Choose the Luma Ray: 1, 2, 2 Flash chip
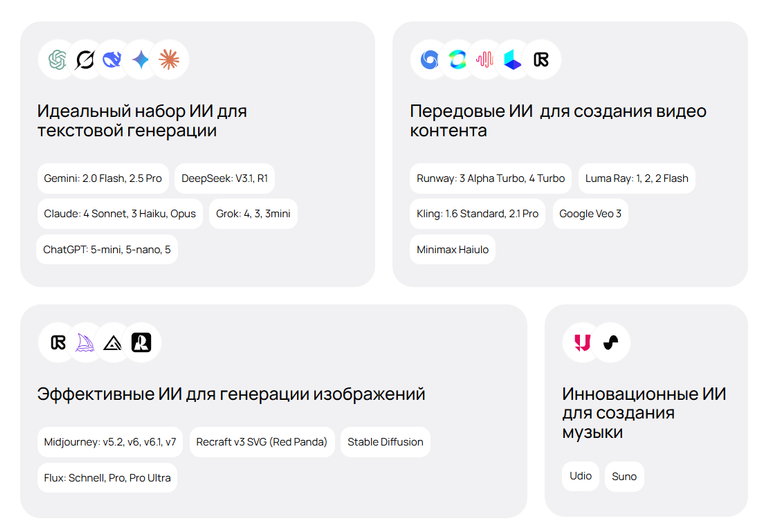Viewport: 769px width, 532px height. point(637,178)
